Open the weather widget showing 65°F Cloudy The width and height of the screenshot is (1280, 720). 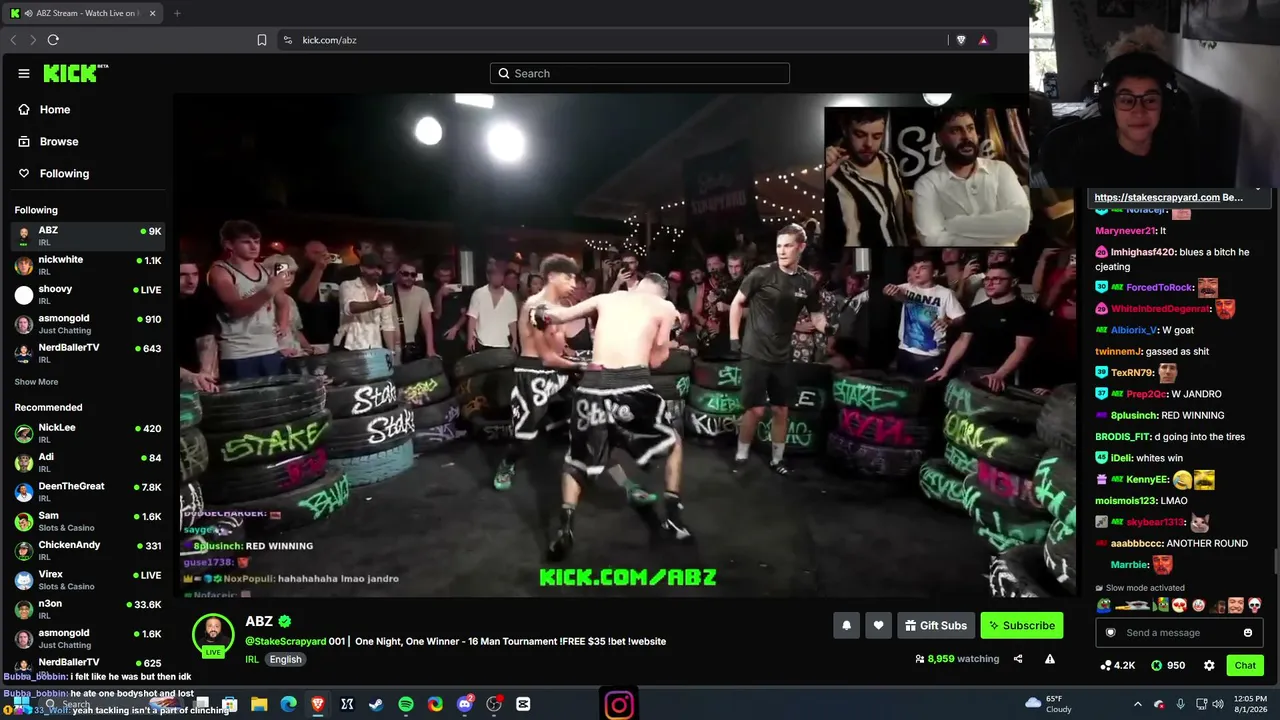tap(1048, 705)
